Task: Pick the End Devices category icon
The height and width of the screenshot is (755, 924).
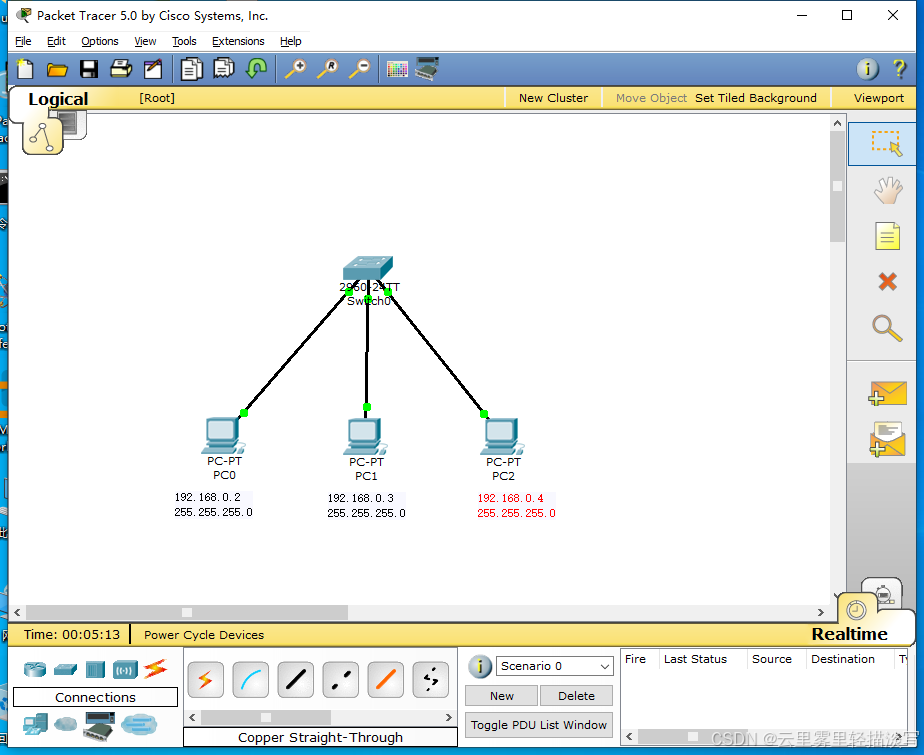Action: point(35,724)
